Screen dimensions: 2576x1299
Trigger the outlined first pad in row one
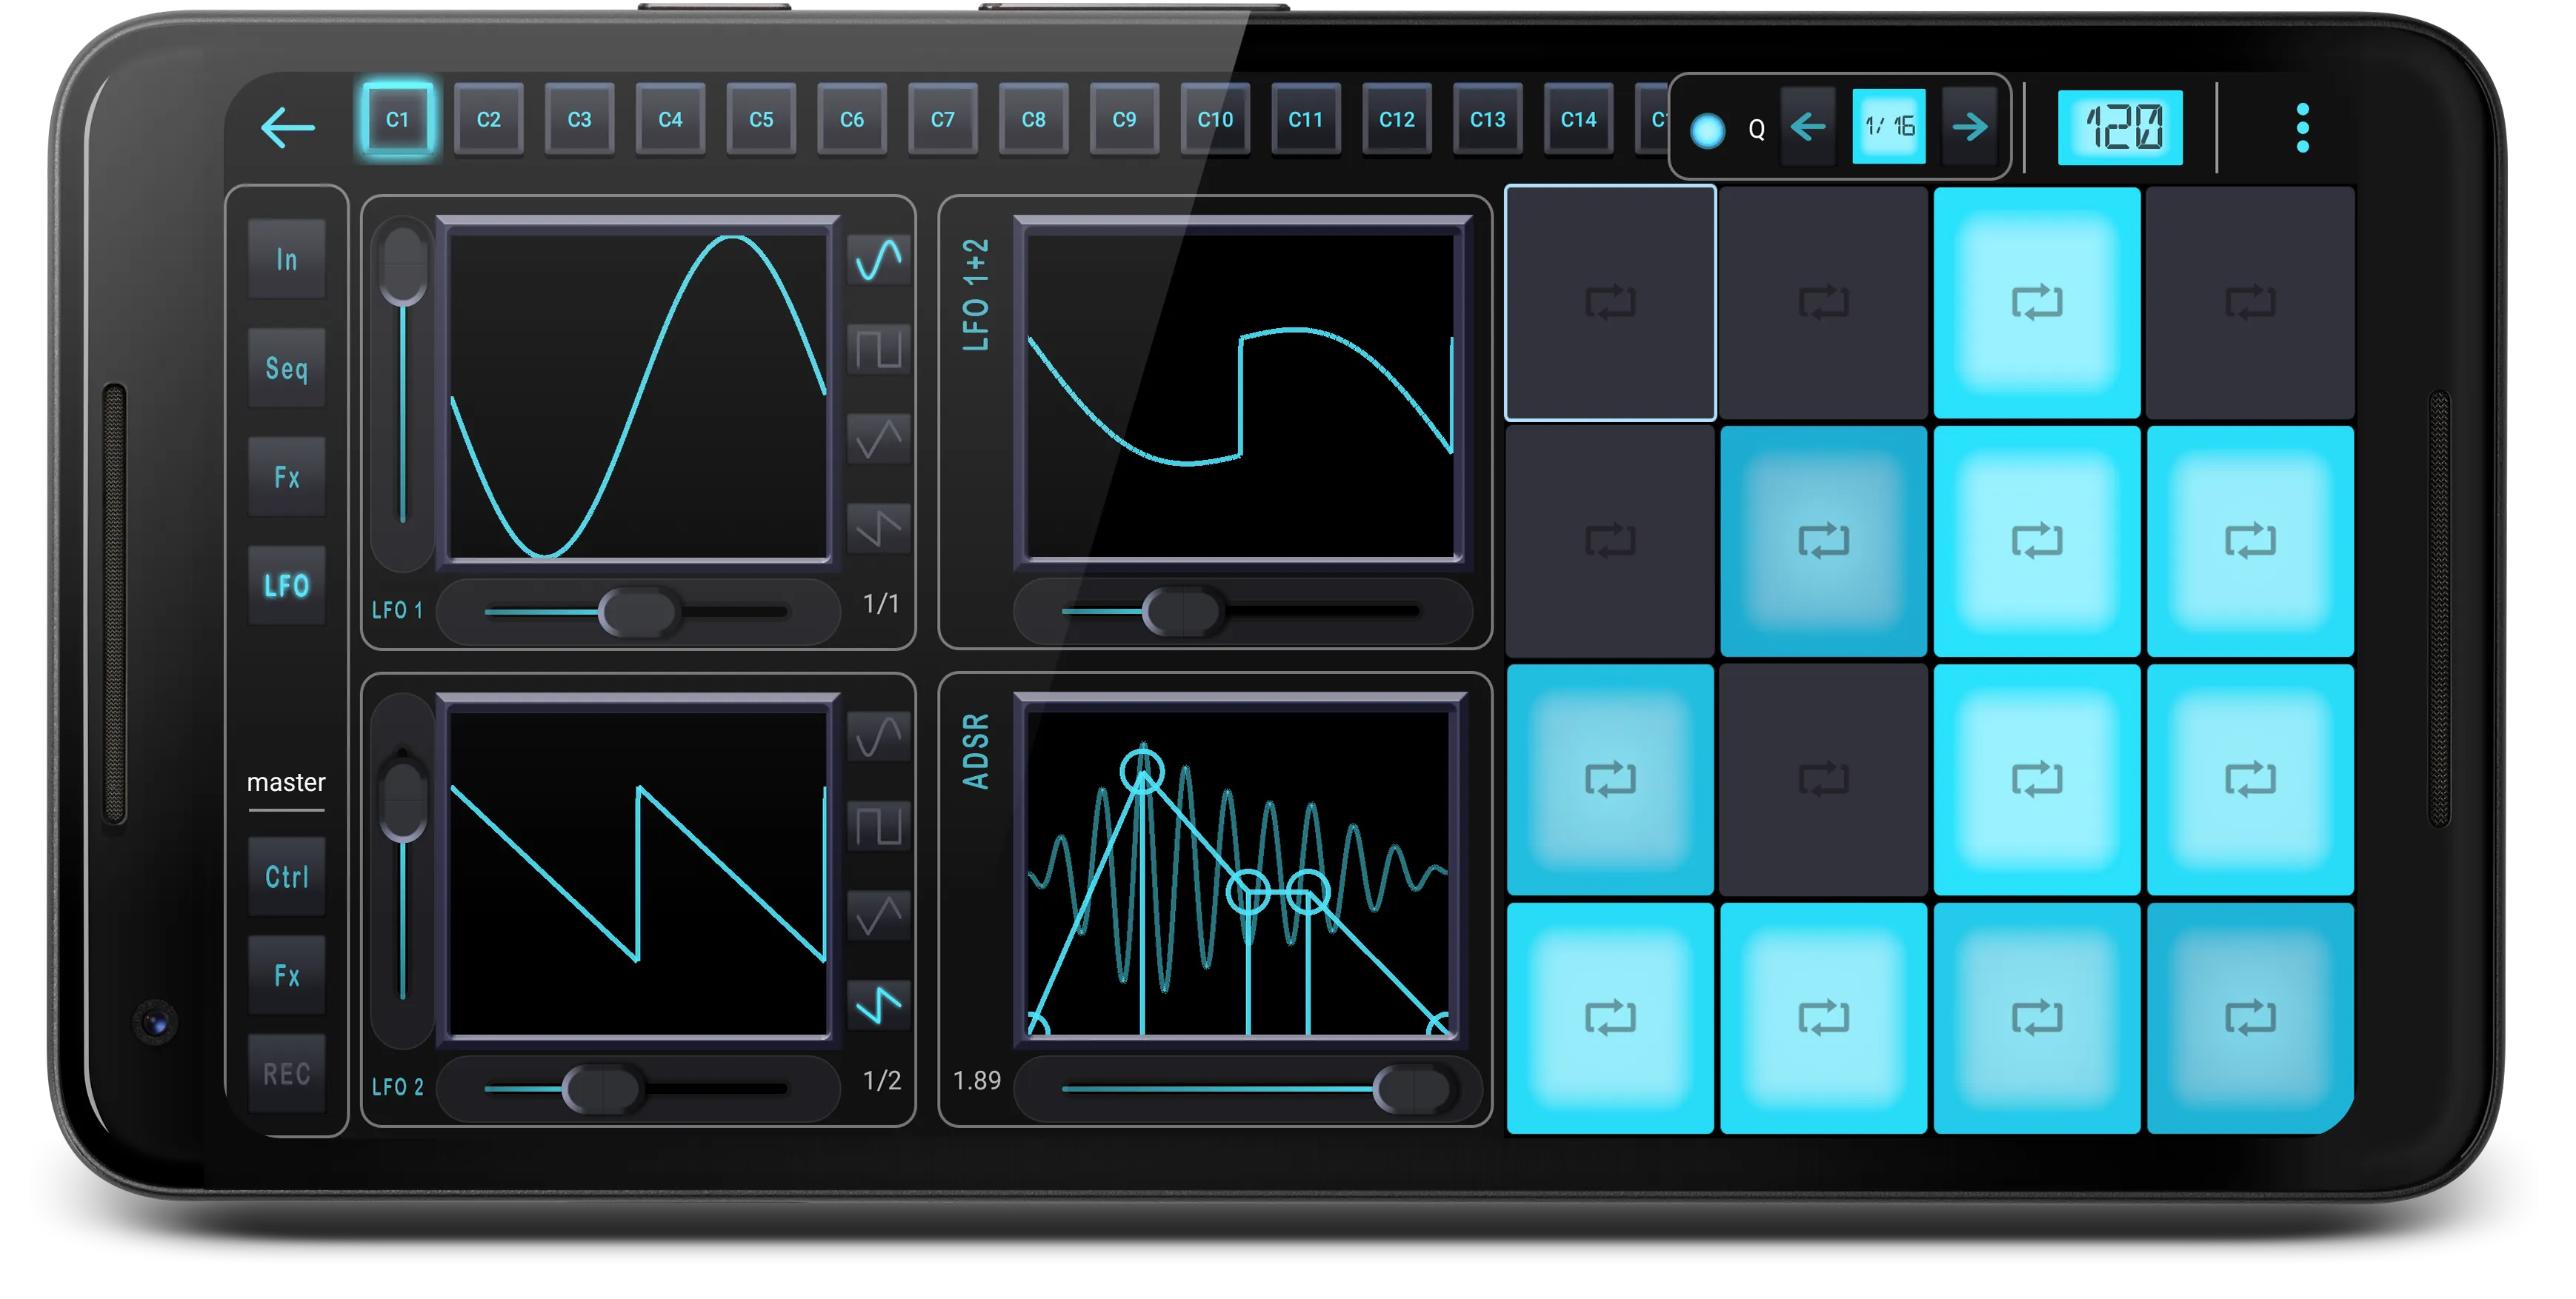pos(1610,302)
